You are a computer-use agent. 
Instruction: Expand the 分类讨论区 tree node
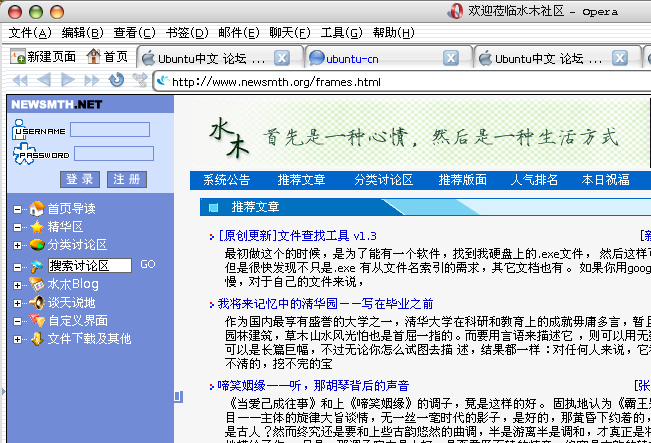(17, 245)
